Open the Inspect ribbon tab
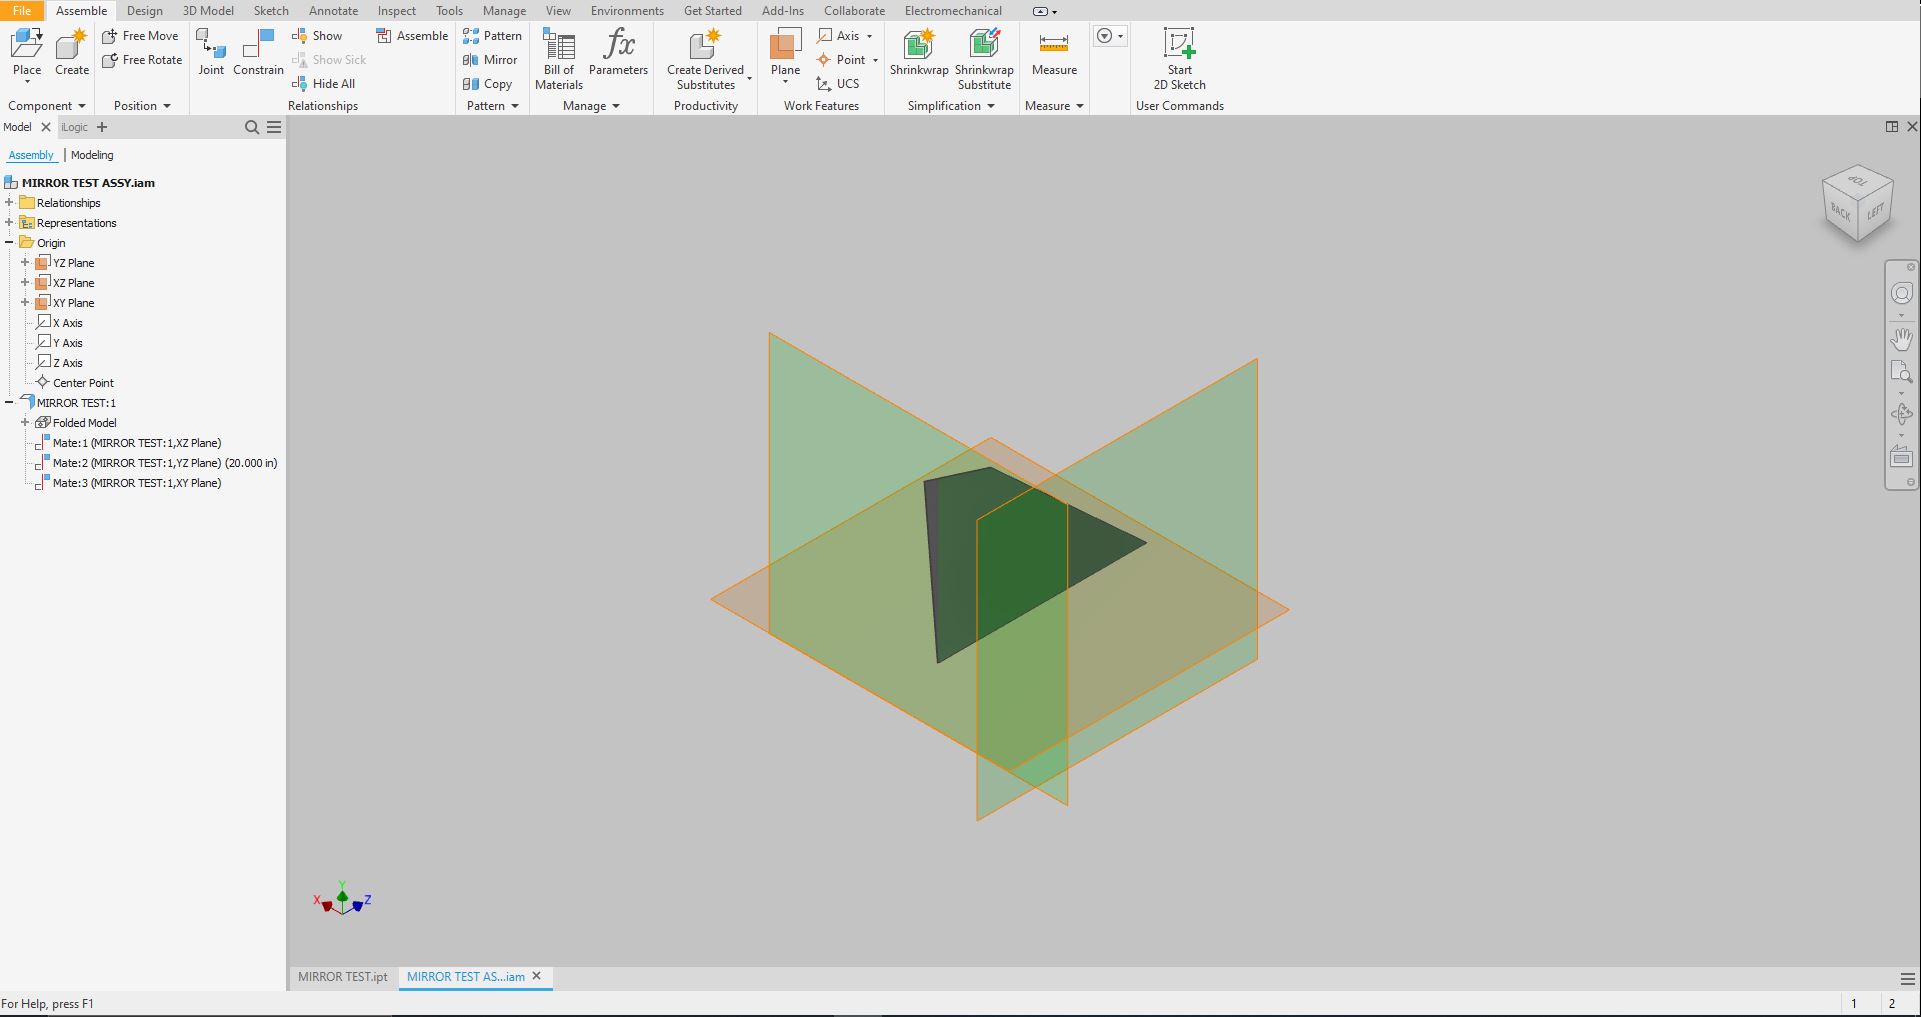 click(396, 11)
